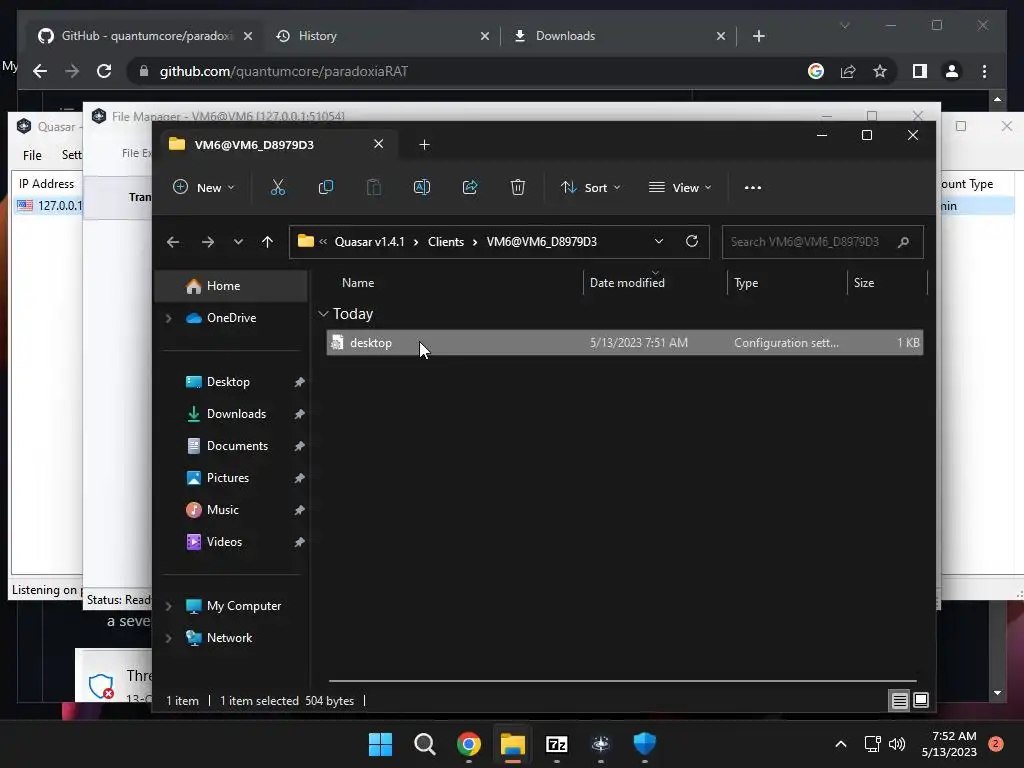Screen dimensions: 1024x768
Task: Close the VM6@VM6_D8979D3 Explorer tab
Action: coord(378,144)
